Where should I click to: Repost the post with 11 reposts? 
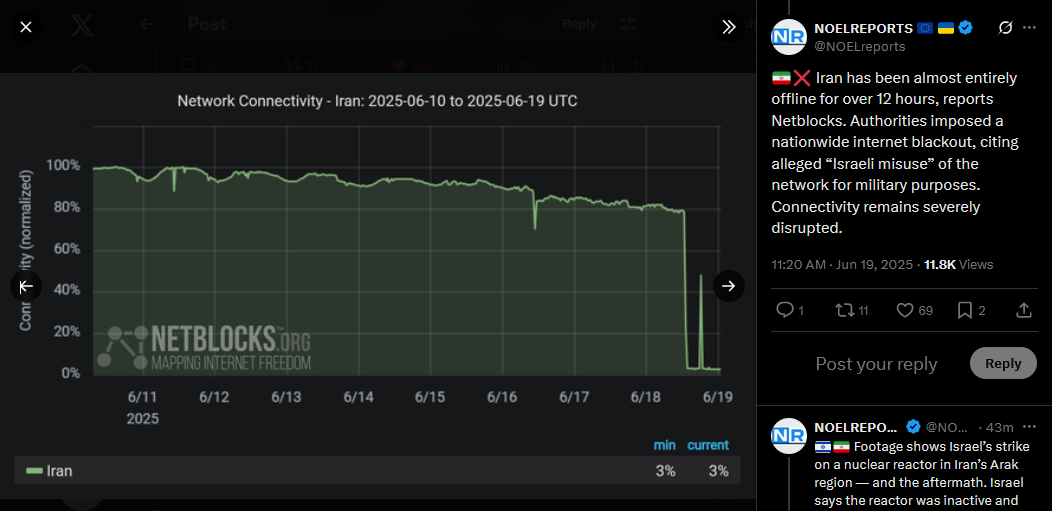pyautogui.click(x=851, y=310)
